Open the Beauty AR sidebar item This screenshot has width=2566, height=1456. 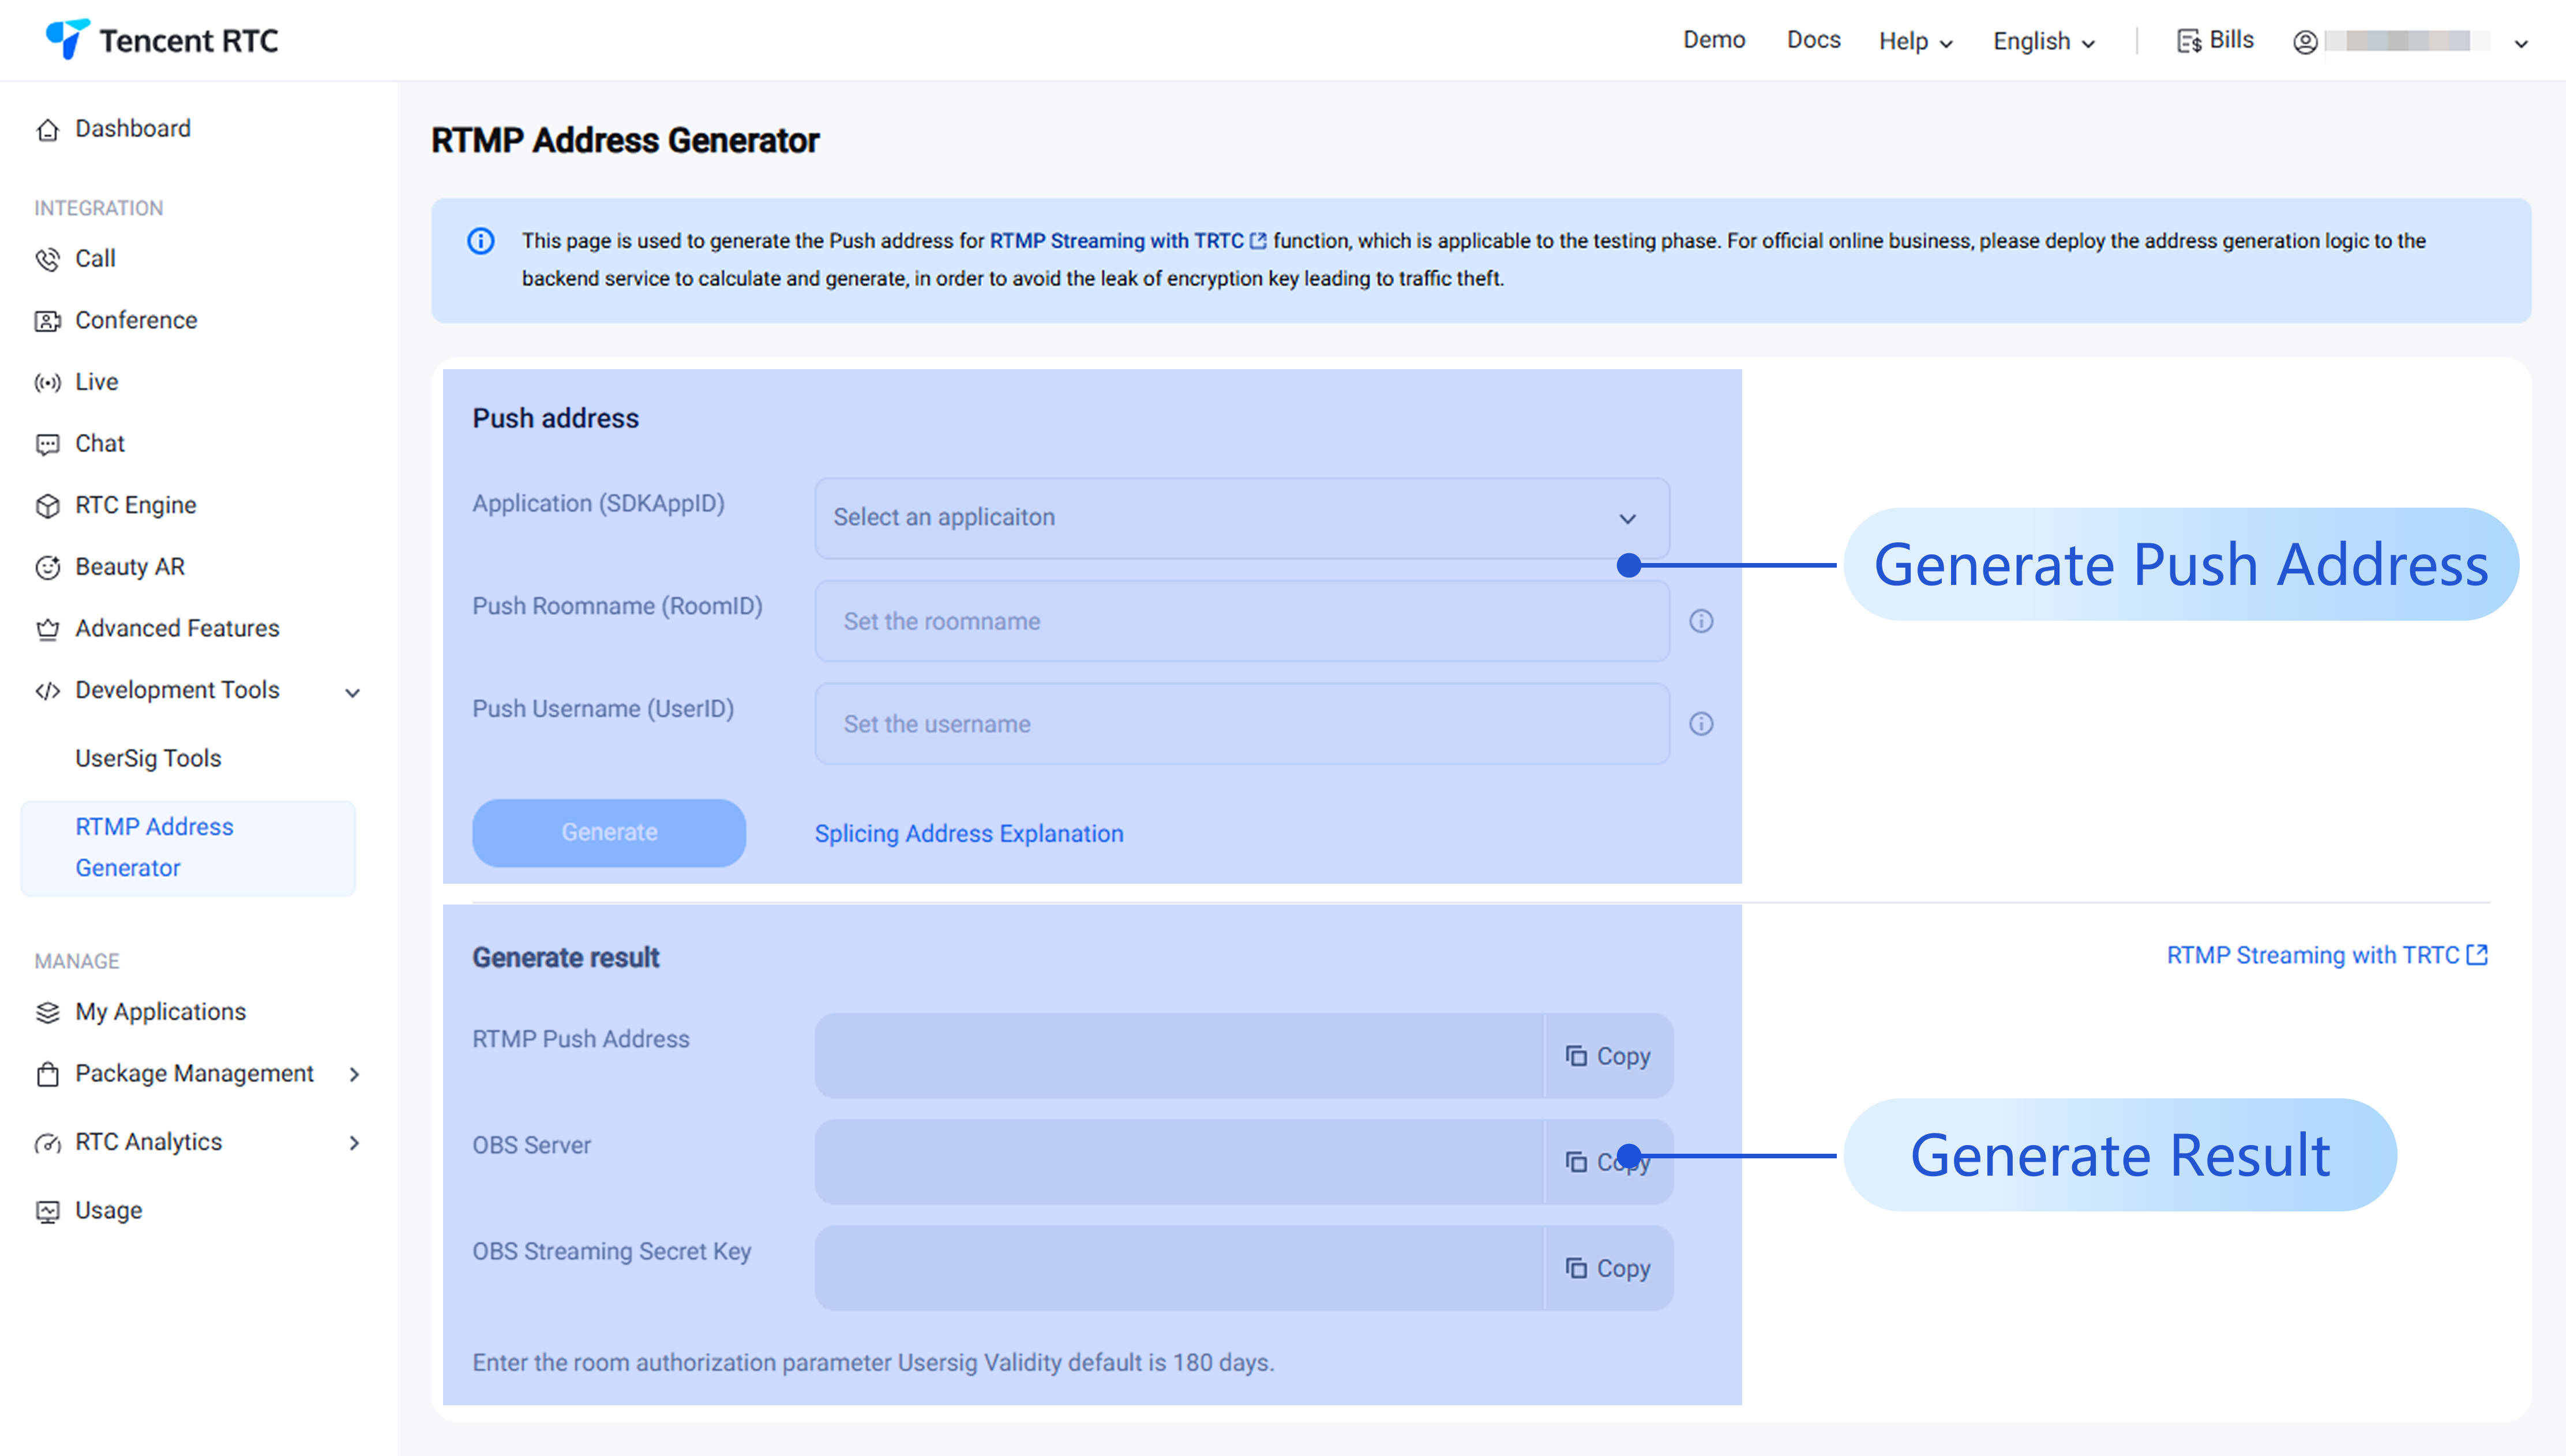pyautogui.click(x=130, y=567)
